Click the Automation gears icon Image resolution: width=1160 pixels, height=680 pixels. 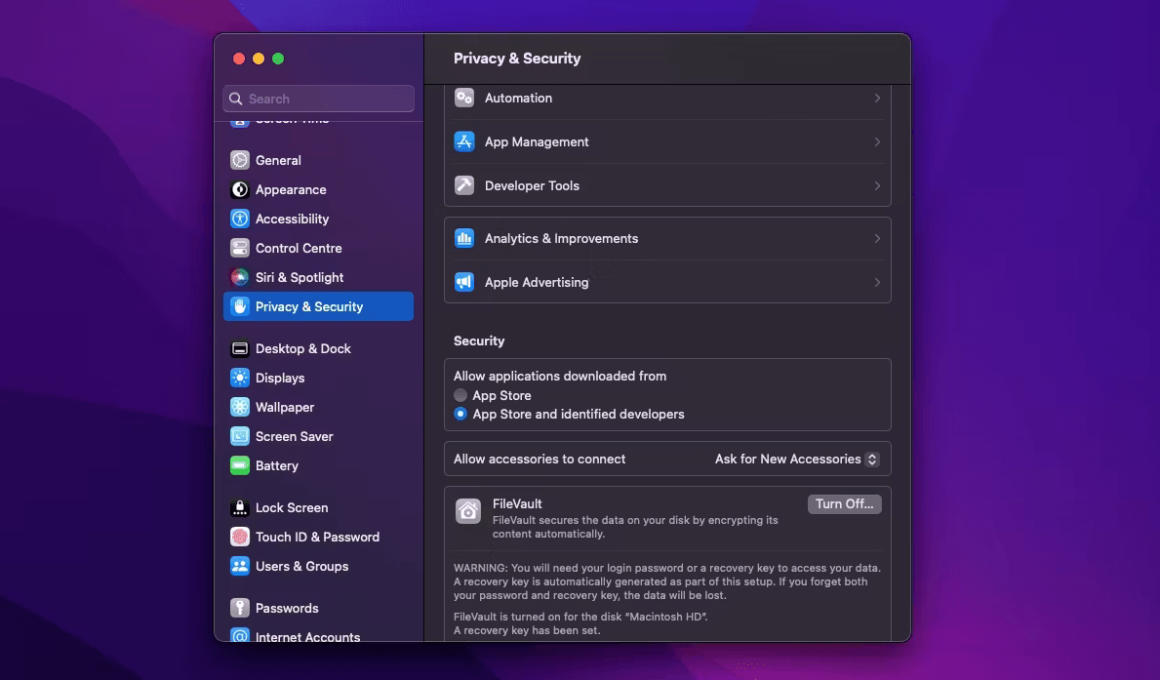click(464, 98)
